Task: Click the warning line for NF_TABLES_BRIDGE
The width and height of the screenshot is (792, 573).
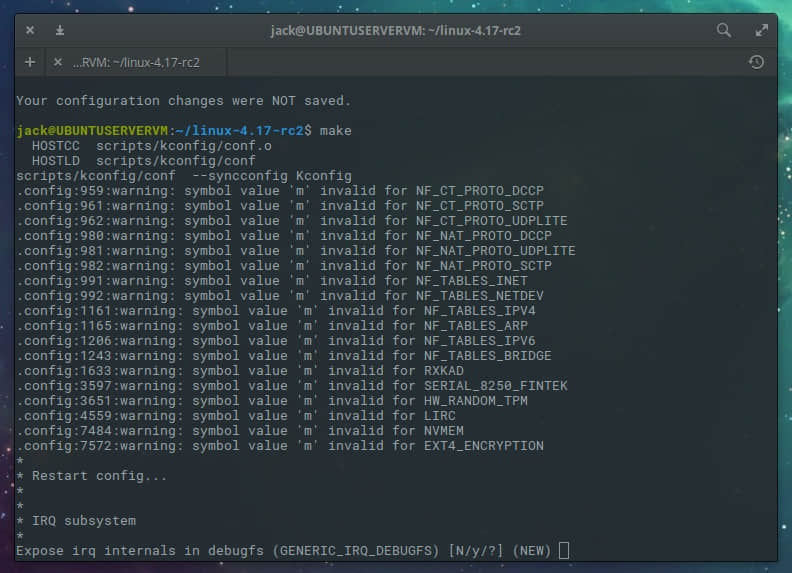Action: coord(284,356)
